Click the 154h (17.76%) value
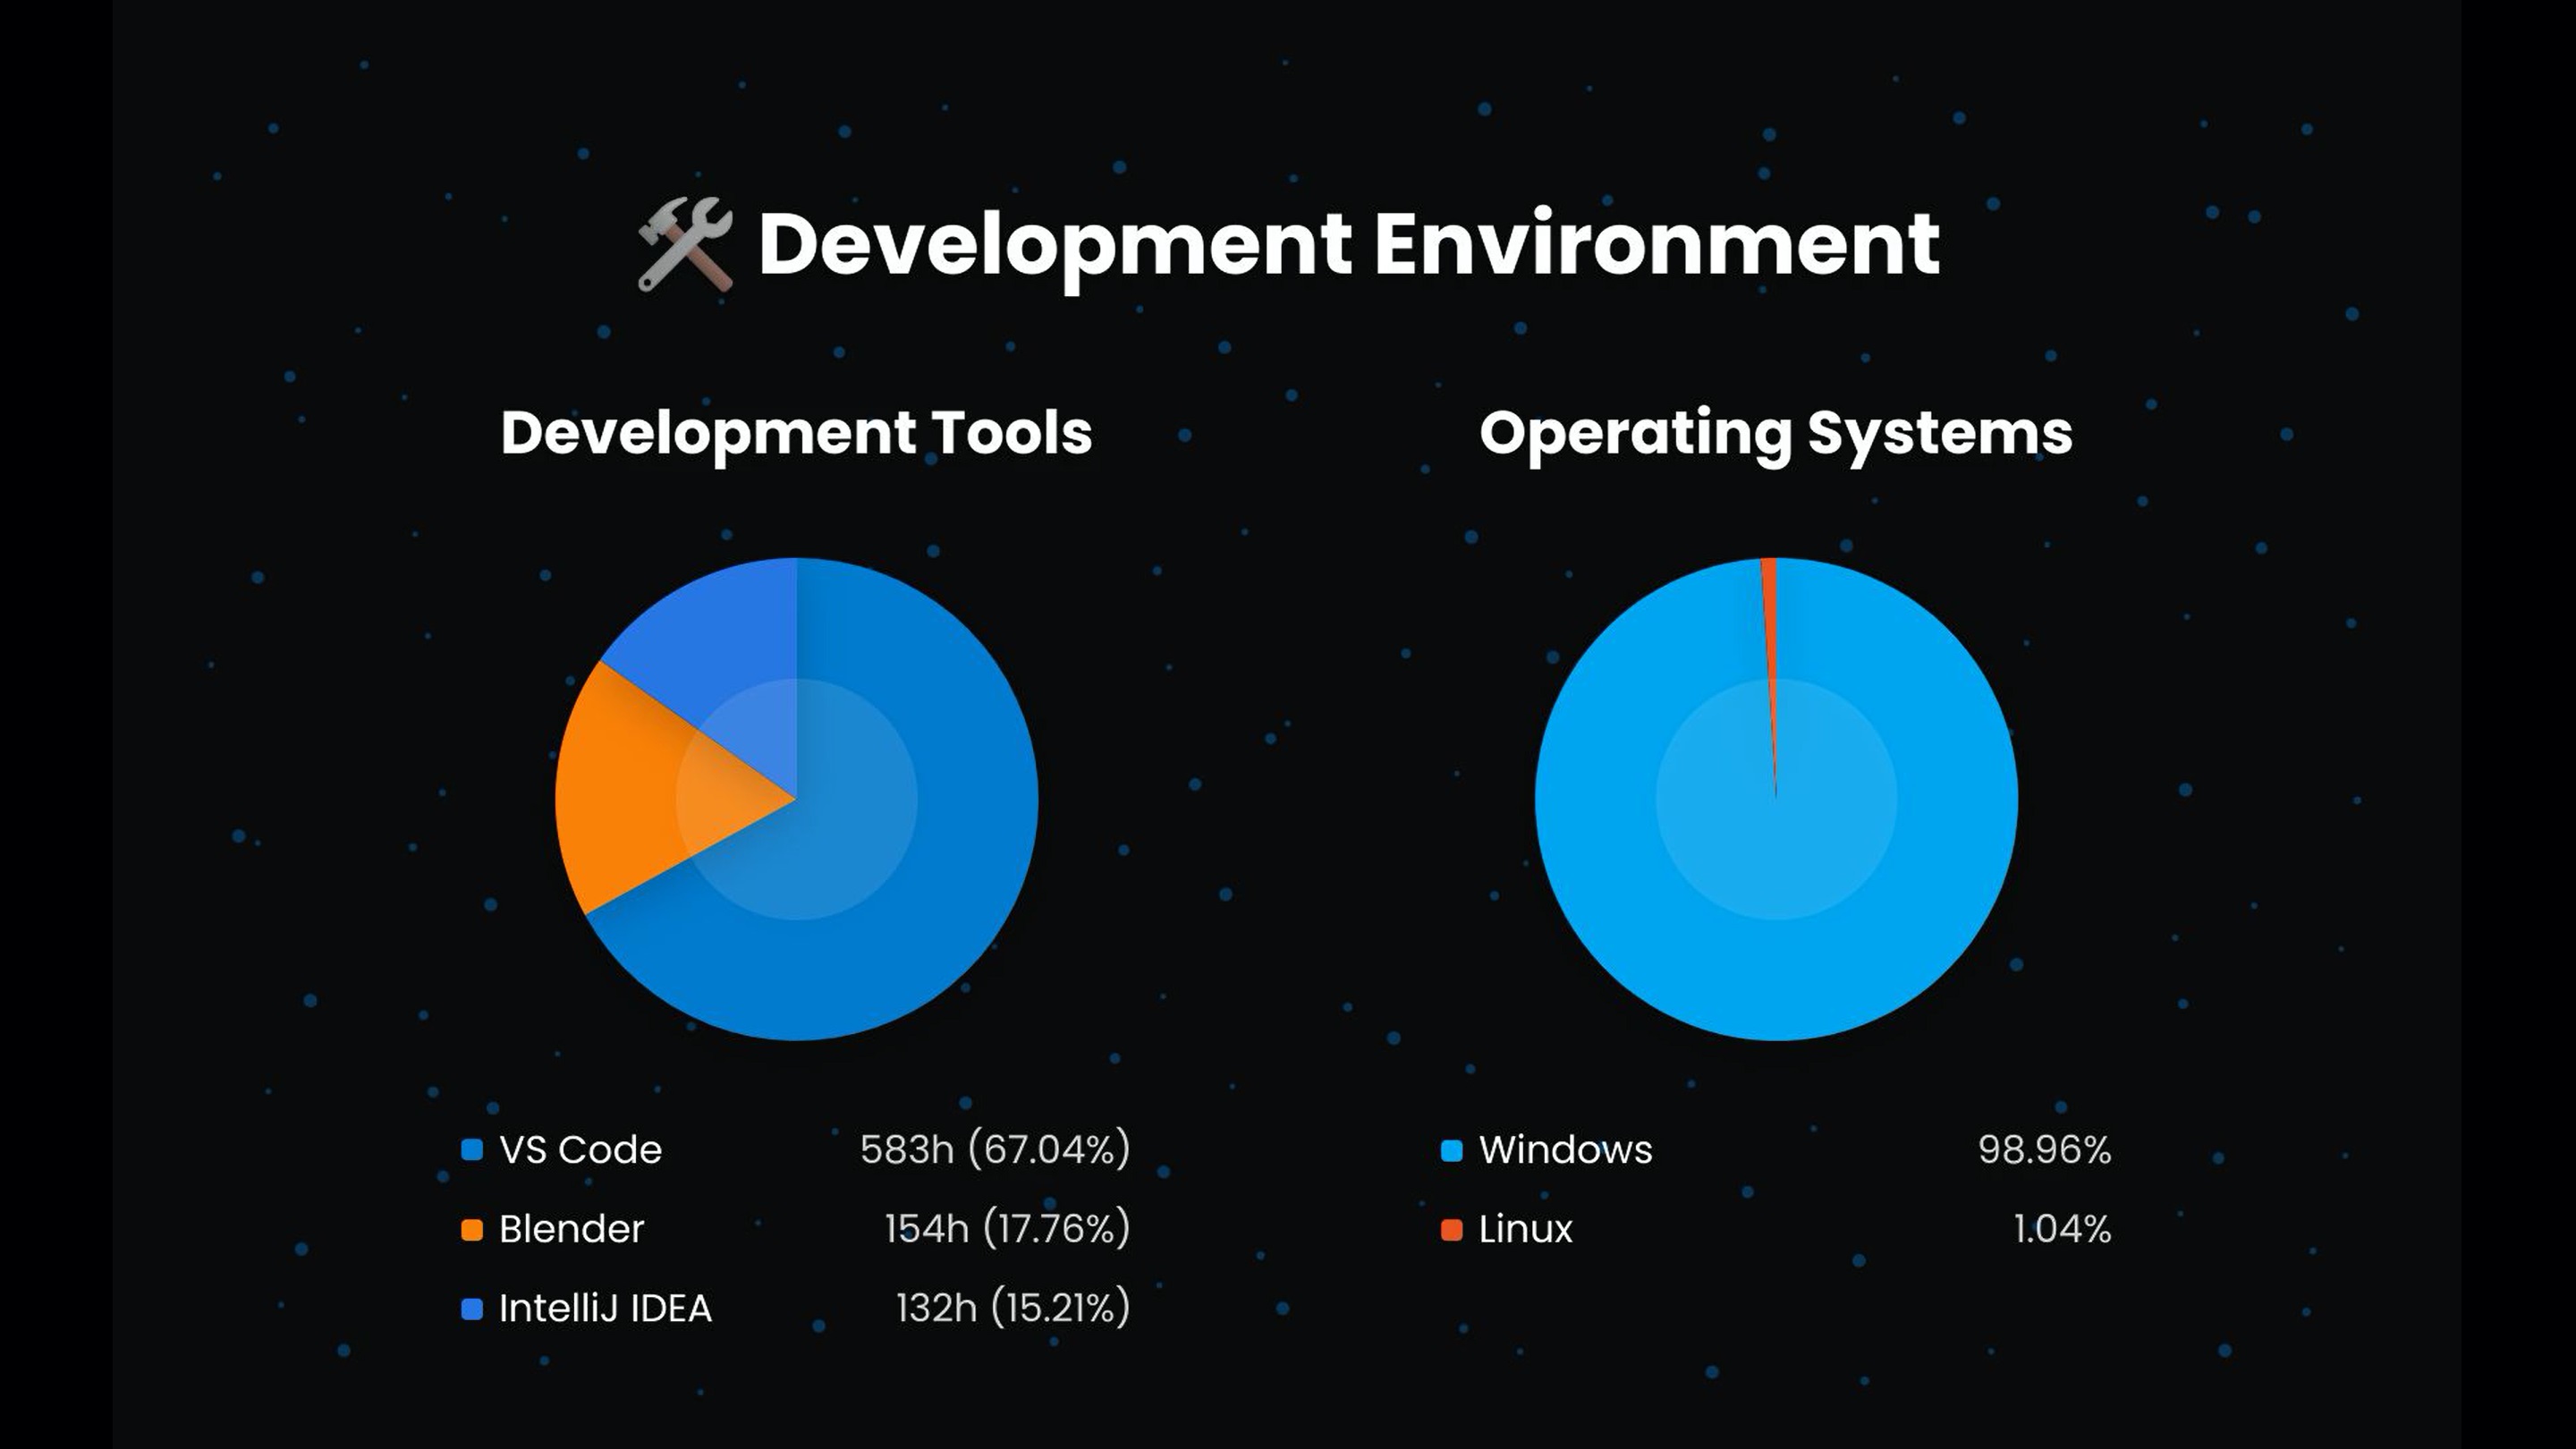Image resolution: width=2576 pixels, height=1449 pixels. 1007,1229
